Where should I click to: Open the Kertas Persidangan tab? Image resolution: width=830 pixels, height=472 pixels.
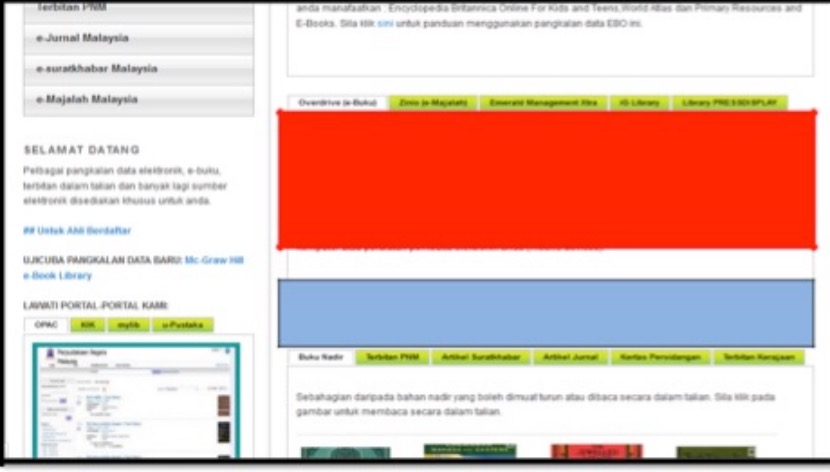660,357
